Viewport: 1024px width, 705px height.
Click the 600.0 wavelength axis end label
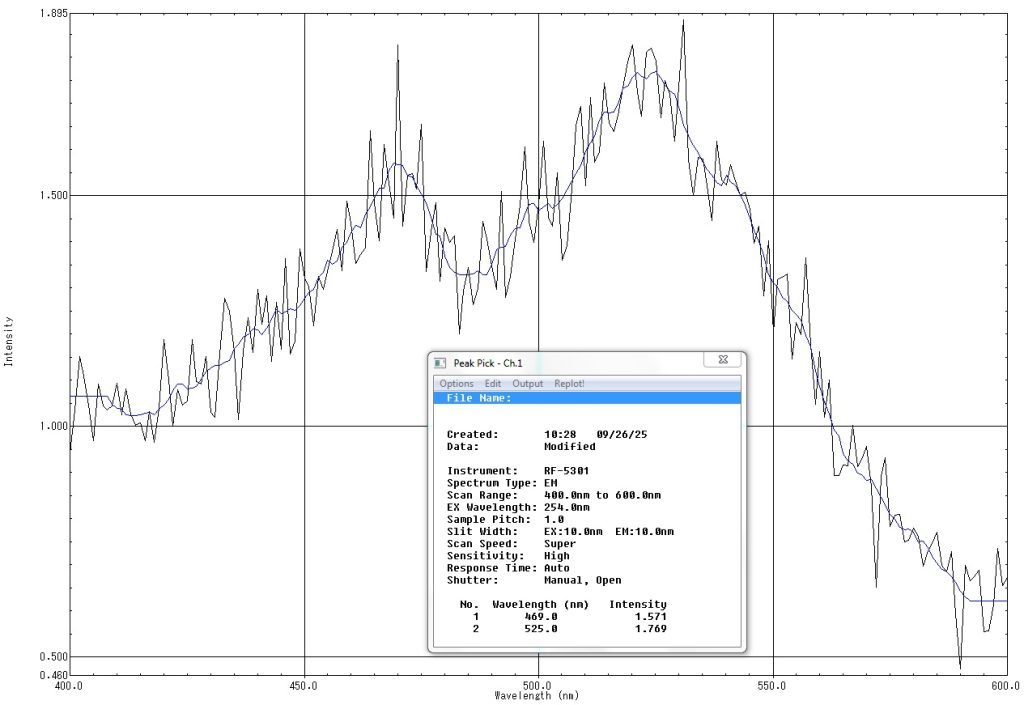click(x=1004, y=686)
